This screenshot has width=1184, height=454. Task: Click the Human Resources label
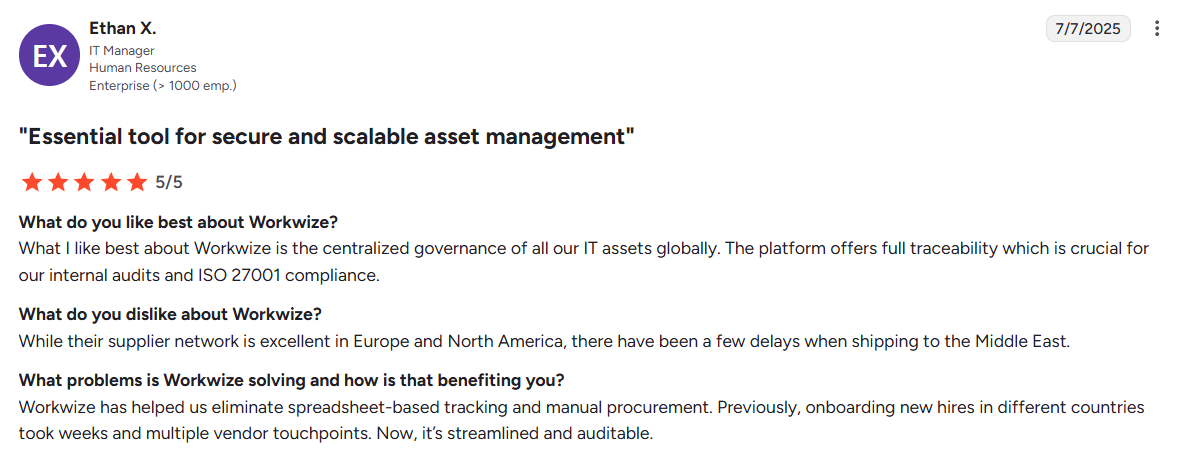[x=143, y=68]
